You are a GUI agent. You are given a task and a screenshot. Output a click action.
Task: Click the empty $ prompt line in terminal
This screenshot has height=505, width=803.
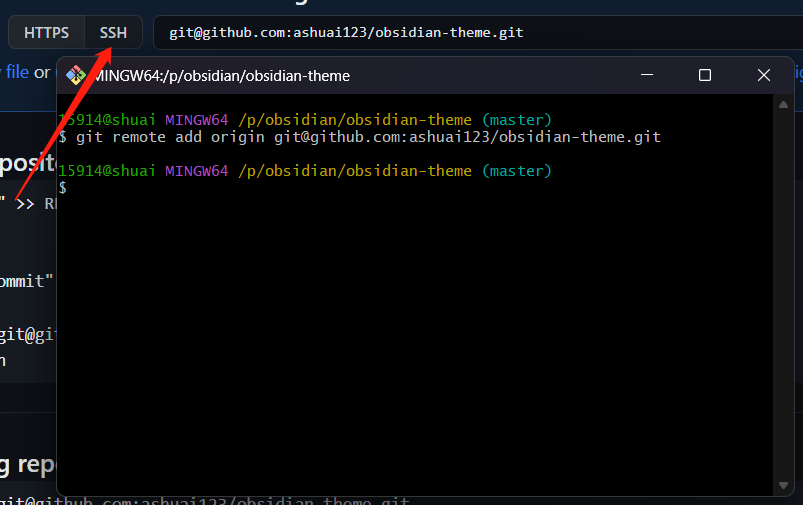click(x=63, y=188)
